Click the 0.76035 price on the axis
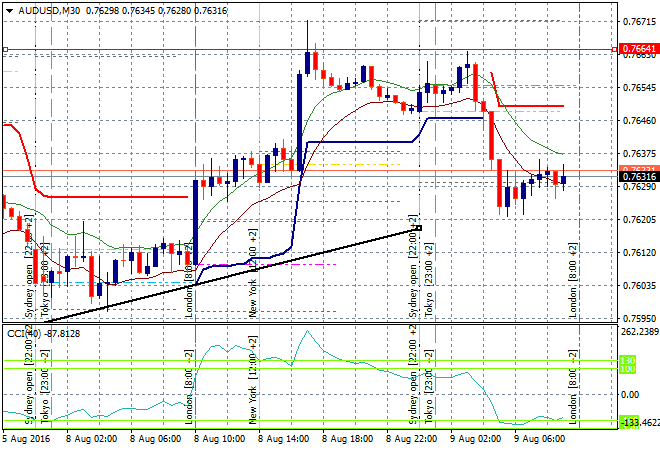660x450 pixels. (632, 285)
